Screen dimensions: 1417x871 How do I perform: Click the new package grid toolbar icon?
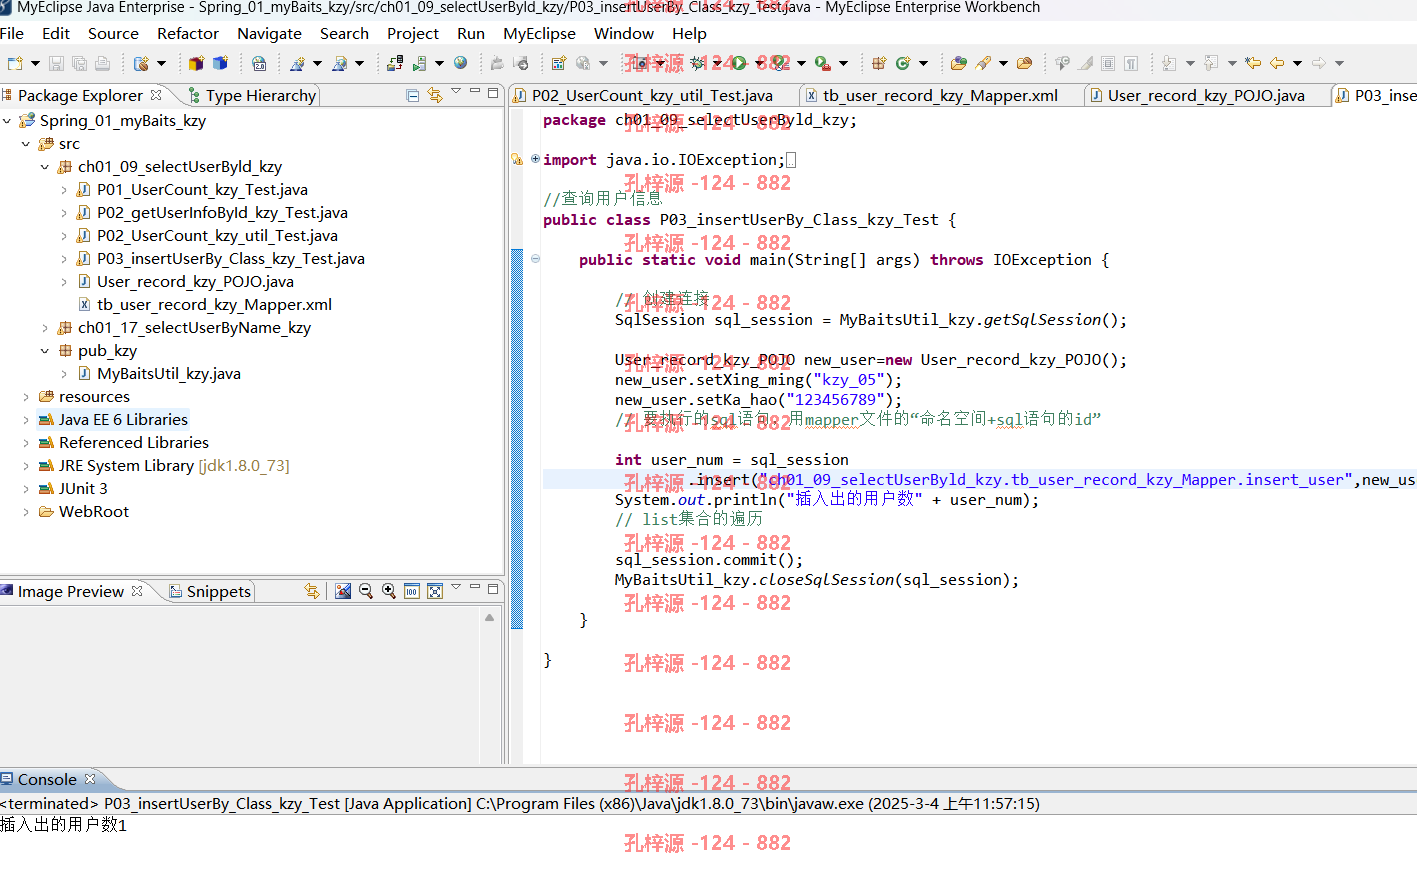(879, 63)
